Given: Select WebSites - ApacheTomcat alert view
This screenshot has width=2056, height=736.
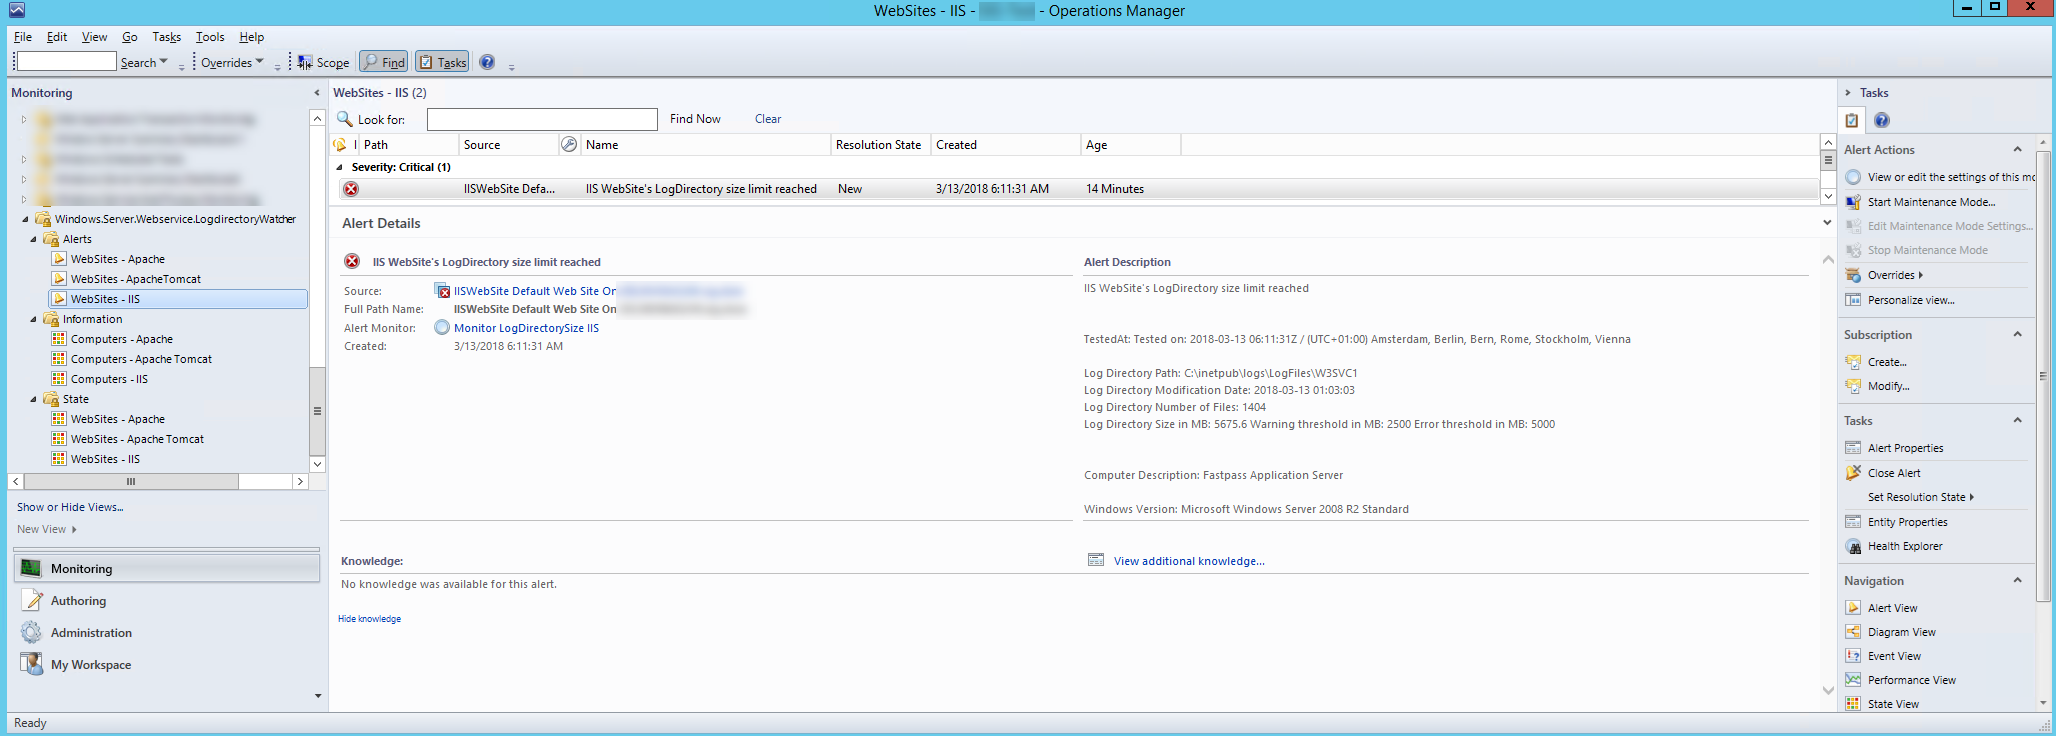Looking at the screenshot, I should pos(135,279).
